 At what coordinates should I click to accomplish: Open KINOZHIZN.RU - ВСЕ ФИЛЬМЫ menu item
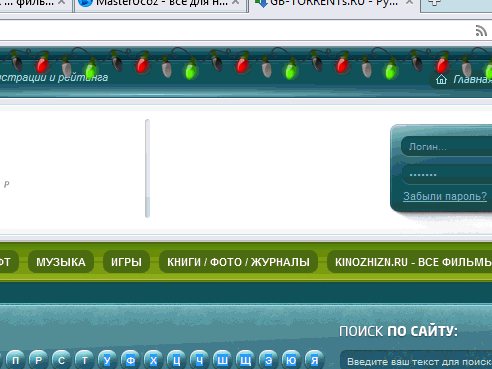coord(410,262)
